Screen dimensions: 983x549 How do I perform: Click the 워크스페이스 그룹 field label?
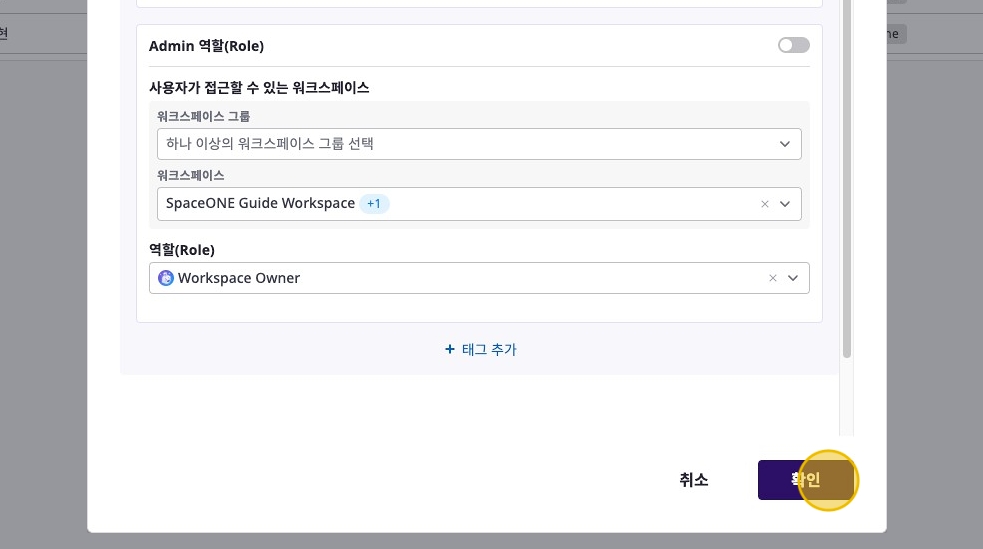204,117
